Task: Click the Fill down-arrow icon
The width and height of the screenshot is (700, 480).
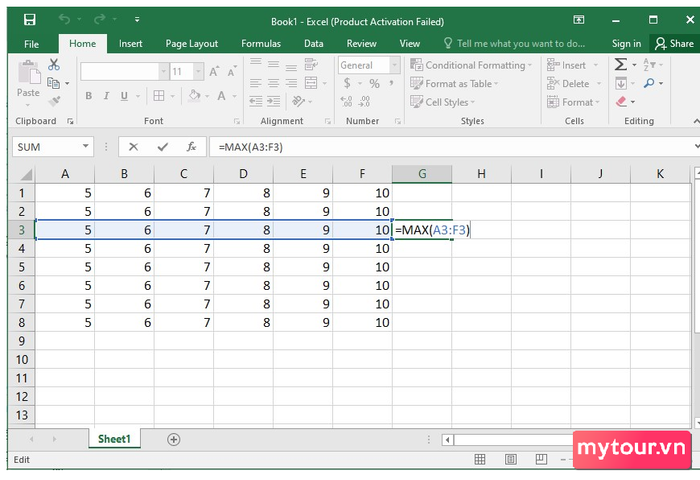Action: [x=621, y=83]
